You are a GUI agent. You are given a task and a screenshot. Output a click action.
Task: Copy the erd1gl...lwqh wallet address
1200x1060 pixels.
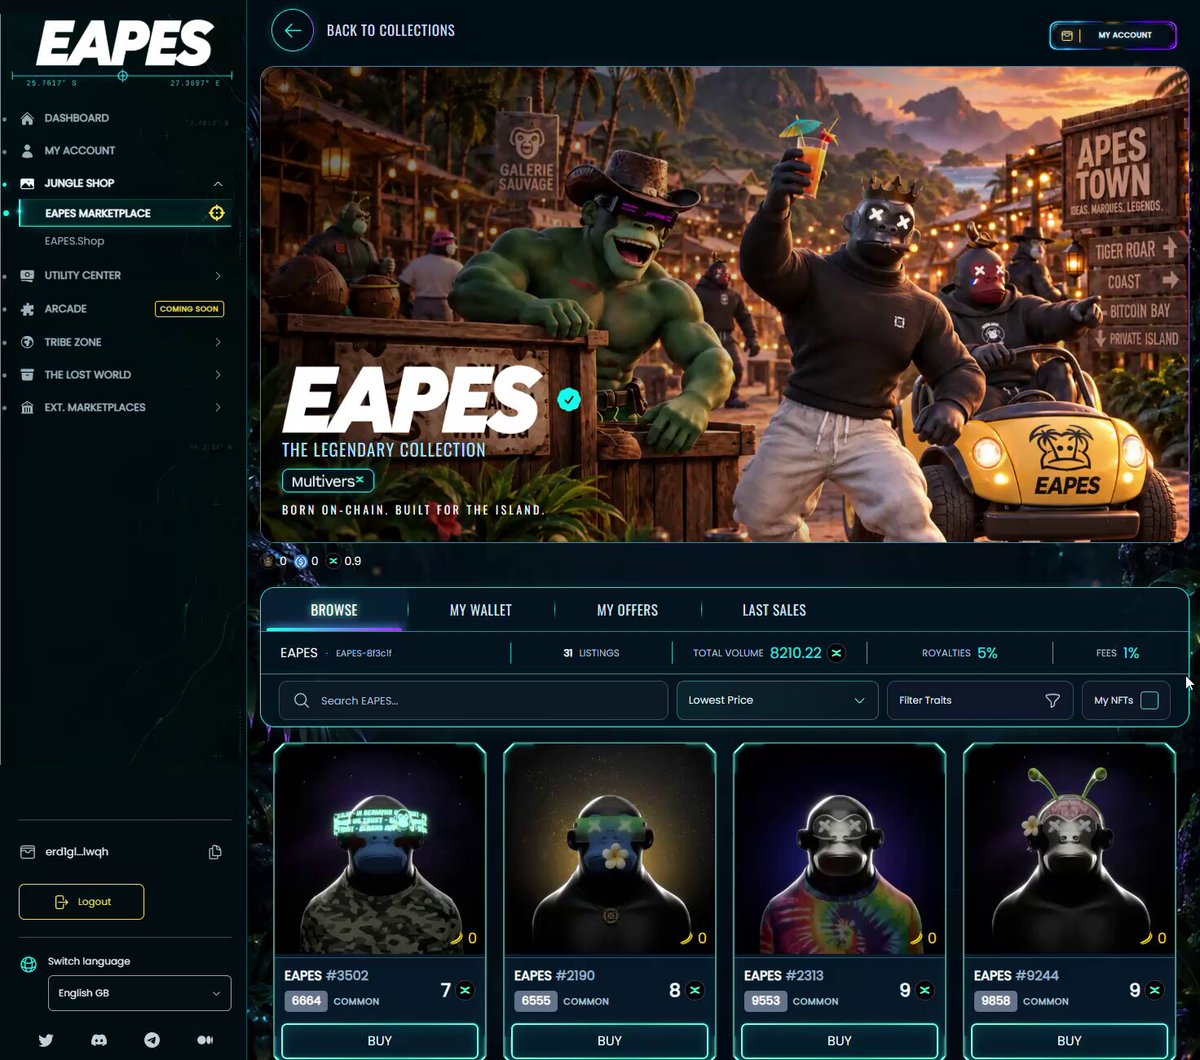pyautogui.click(x=214, y=852)
